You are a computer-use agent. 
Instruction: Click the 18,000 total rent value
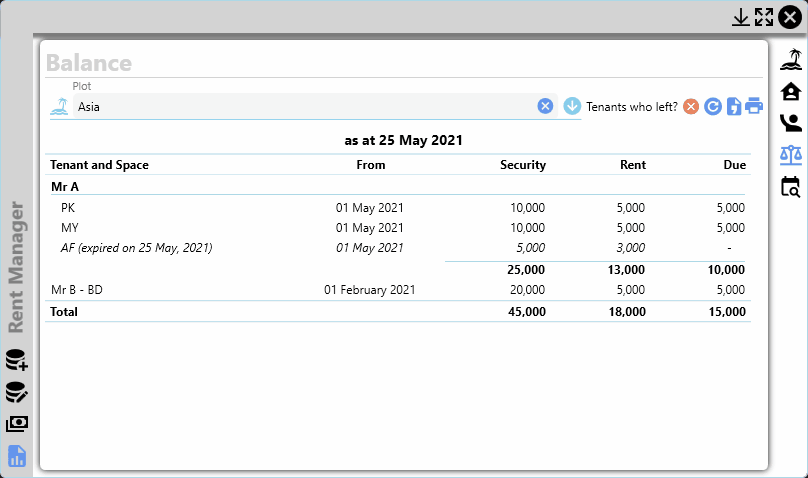click(x=627, y=312)
